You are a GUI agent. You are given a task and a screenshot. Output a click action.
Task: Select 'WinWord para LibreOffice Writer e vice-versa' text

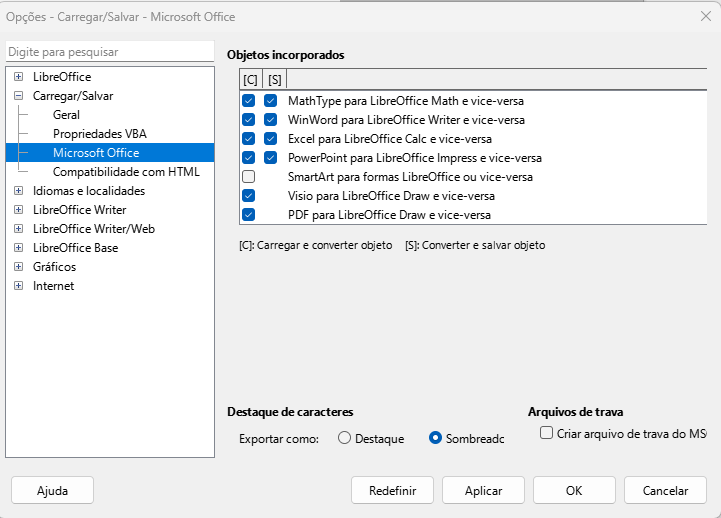coord(406,120)
